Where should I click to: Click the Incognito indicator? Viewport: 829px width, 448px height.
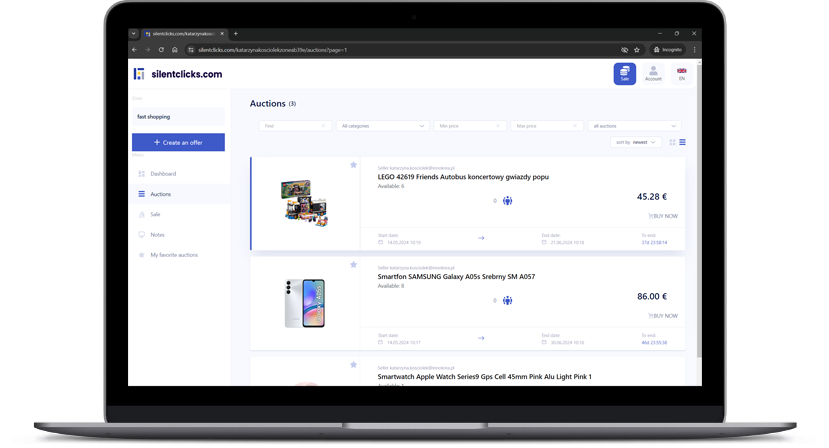(667, 50)
